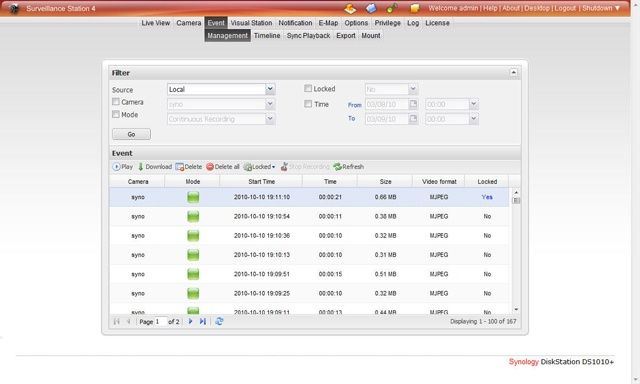Image resolution: width=640 pixels, height=384 pixels.
Task: Click green mode icon for 19:11:10 event
Action: pyautogui.click(x=193, y=197)
